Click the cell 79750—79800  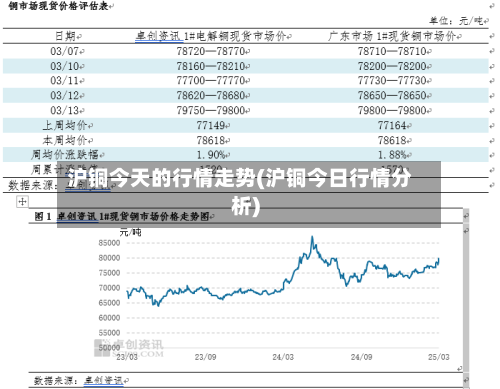[x=211, y=110]
